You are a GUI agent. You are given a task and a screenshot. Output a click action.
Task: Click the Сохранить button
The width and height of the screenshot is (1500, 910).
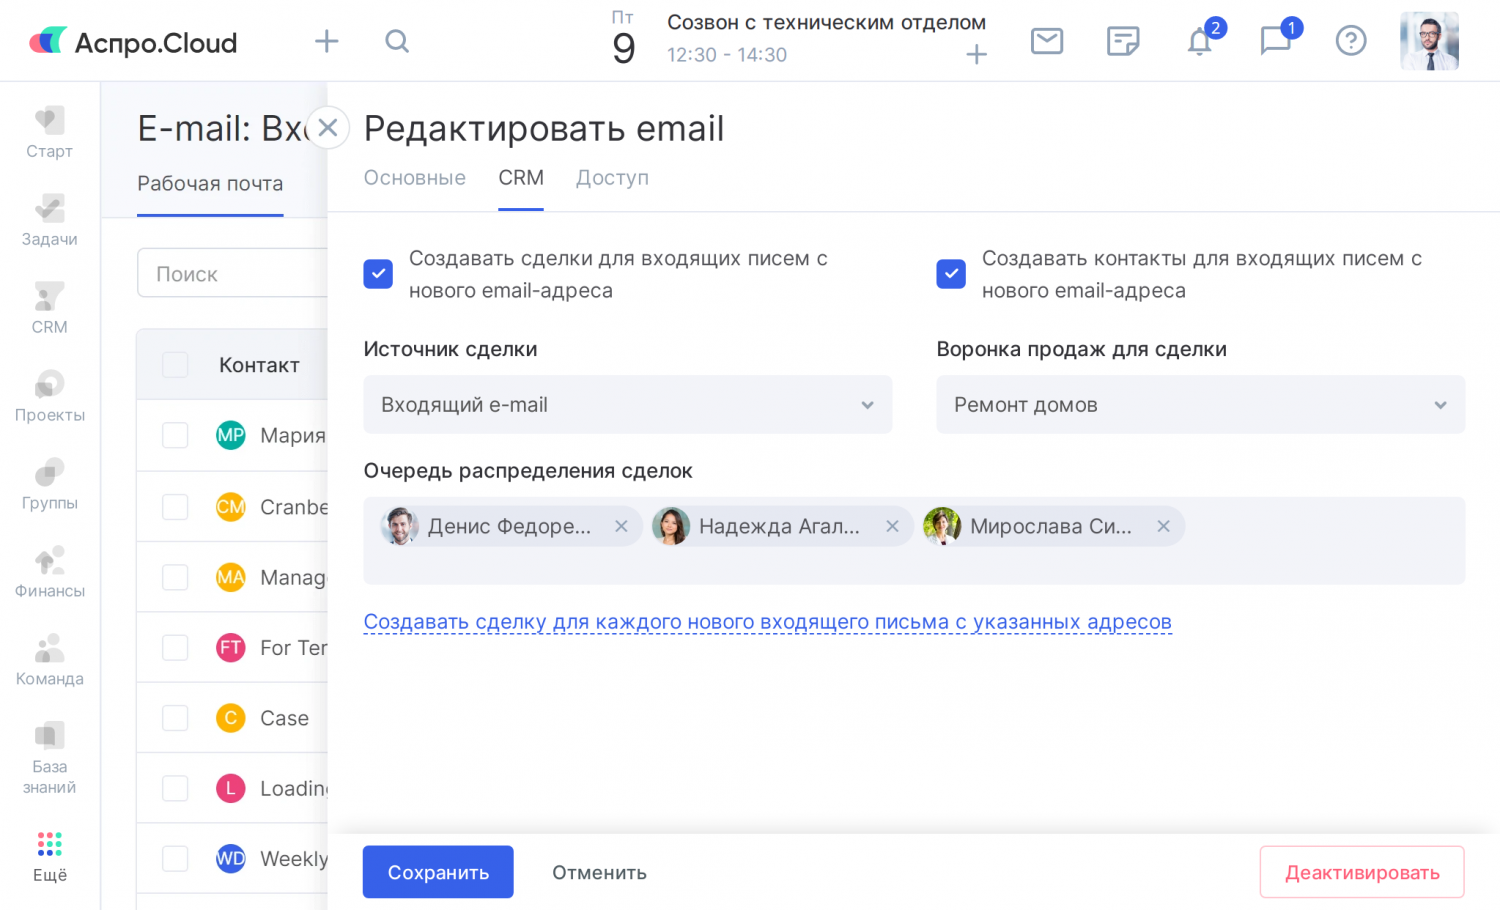(438, 872)
